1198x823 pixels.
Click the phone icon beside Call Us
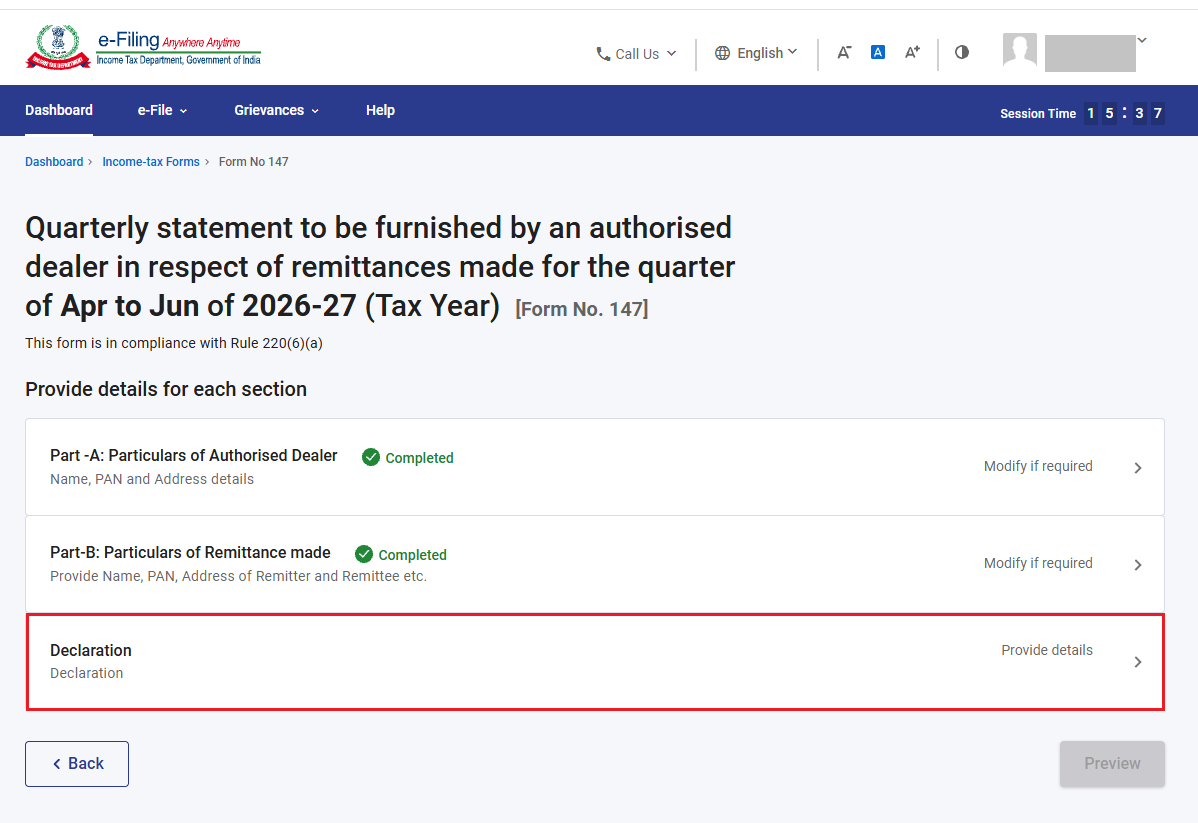(603, 53)
